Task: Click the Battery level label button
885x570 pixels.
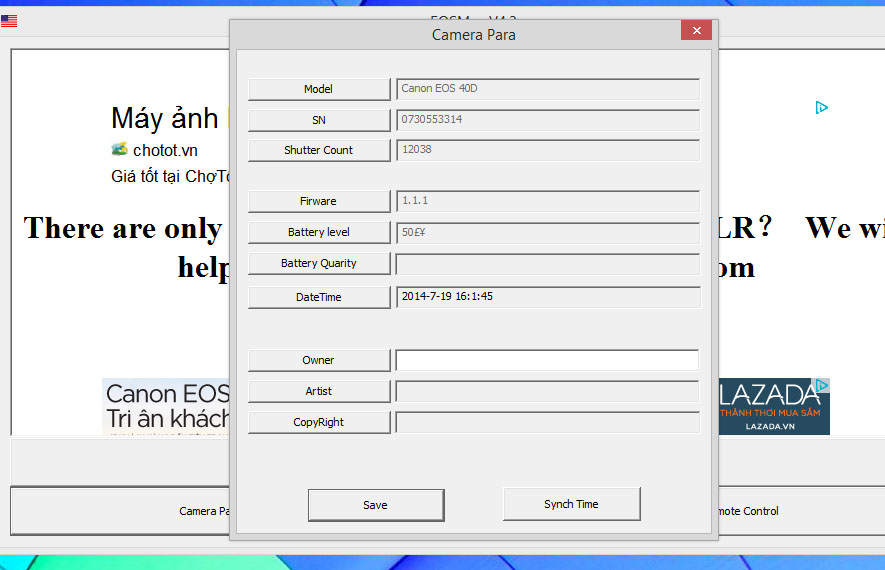Action: point(319,232)
